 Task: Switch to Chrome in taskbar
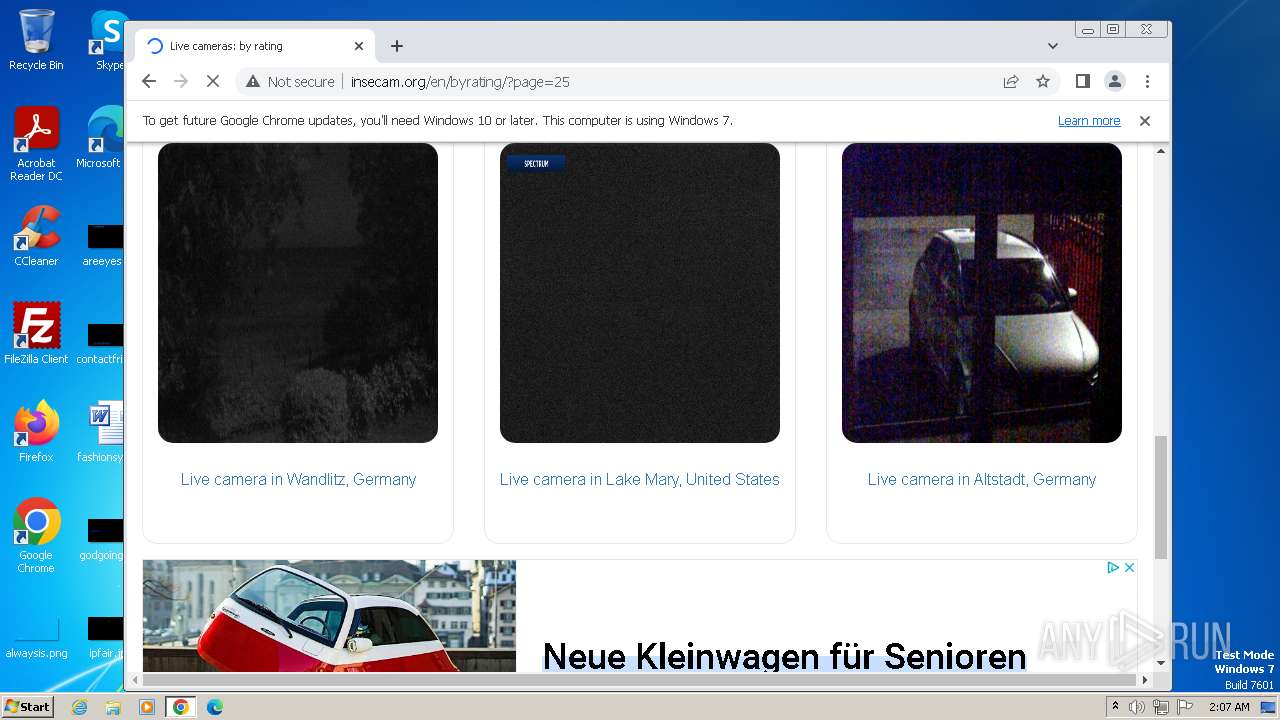click(x=181, y=707)
